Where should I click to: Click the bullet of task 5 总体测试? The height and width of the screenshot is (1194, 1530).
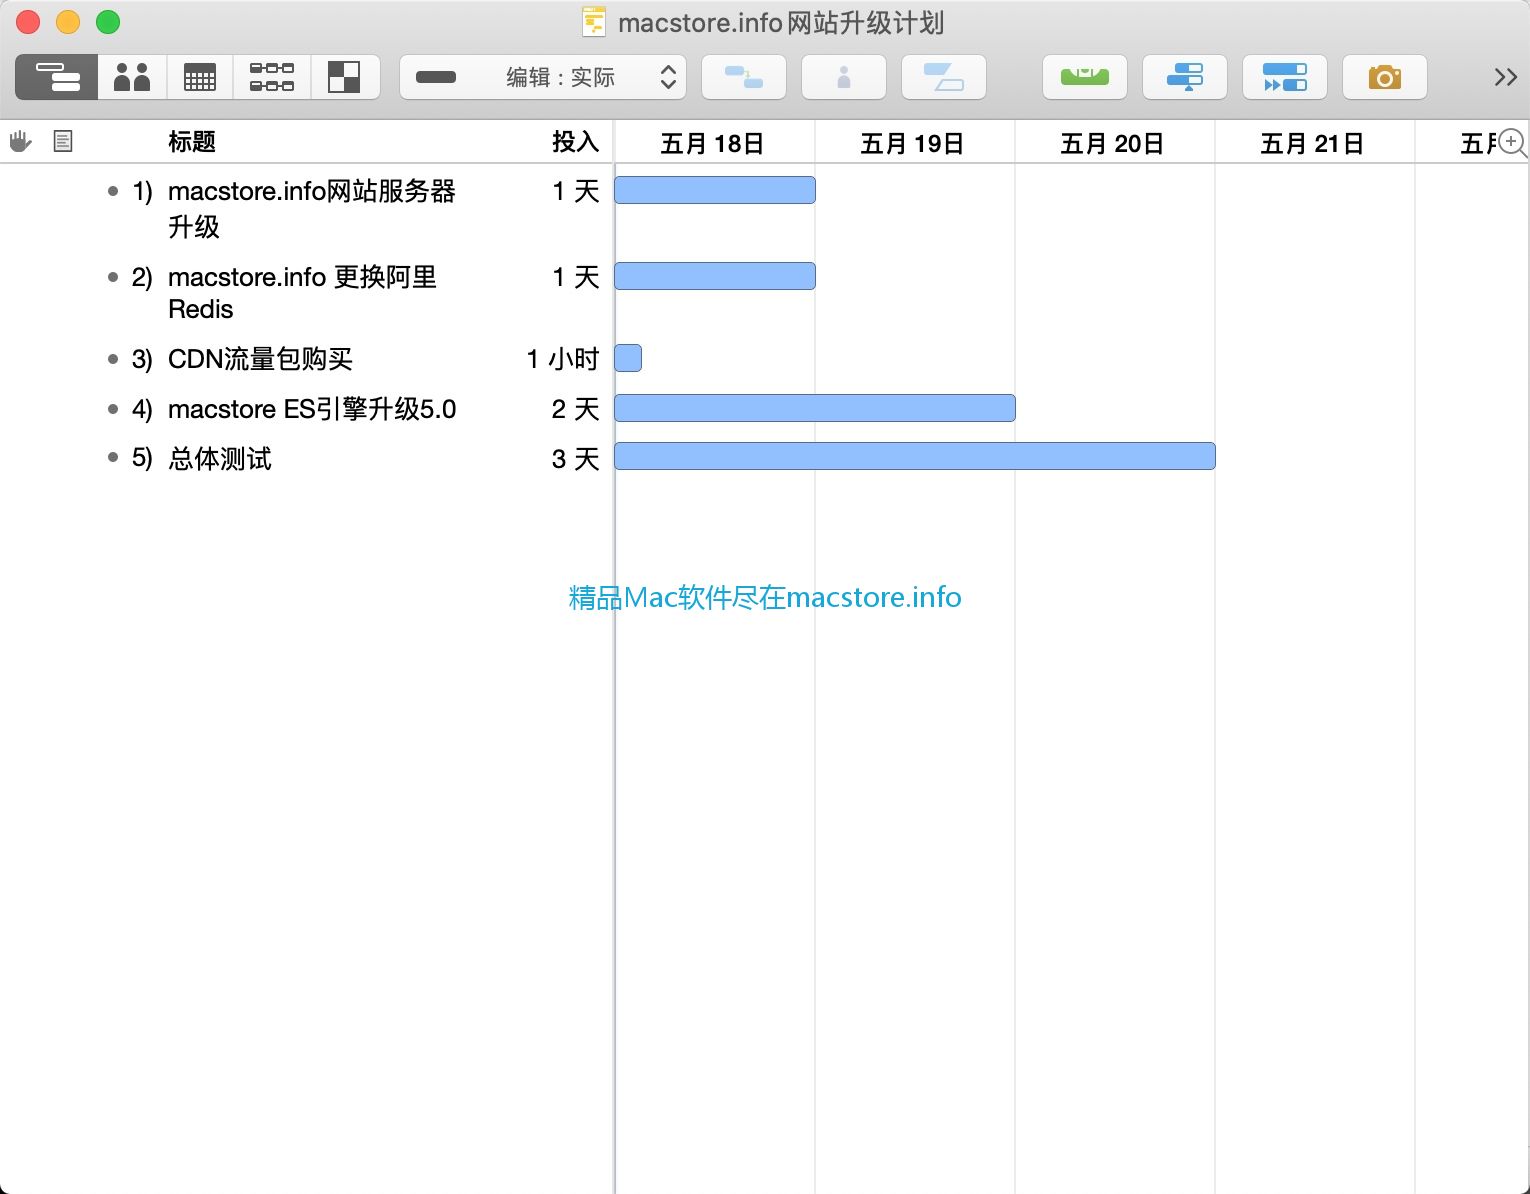point(113,457)
